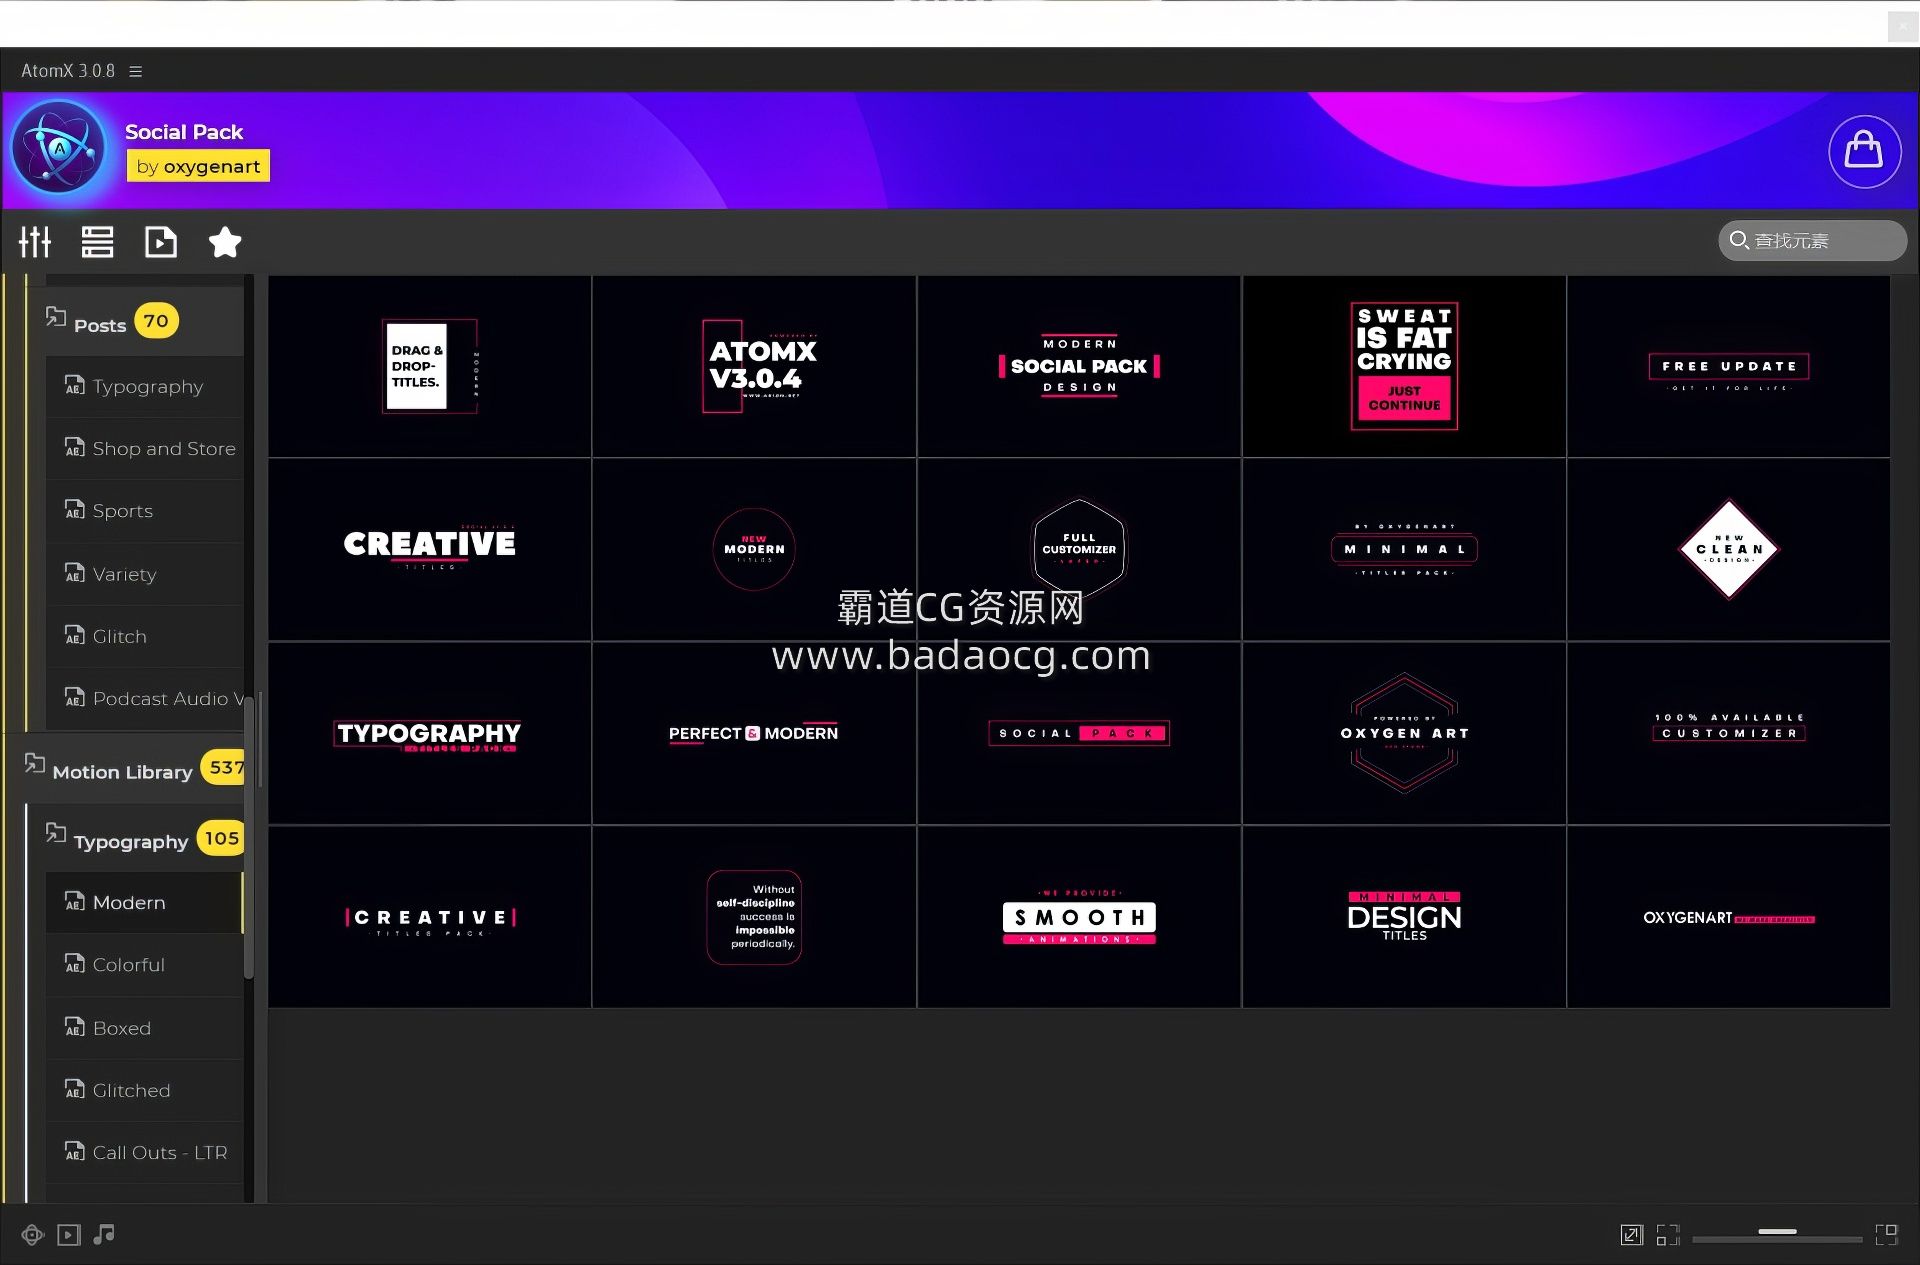Open the Boxed typography category
Viewport: 1920px width, 1265px height.
[x=145, y=1028]
